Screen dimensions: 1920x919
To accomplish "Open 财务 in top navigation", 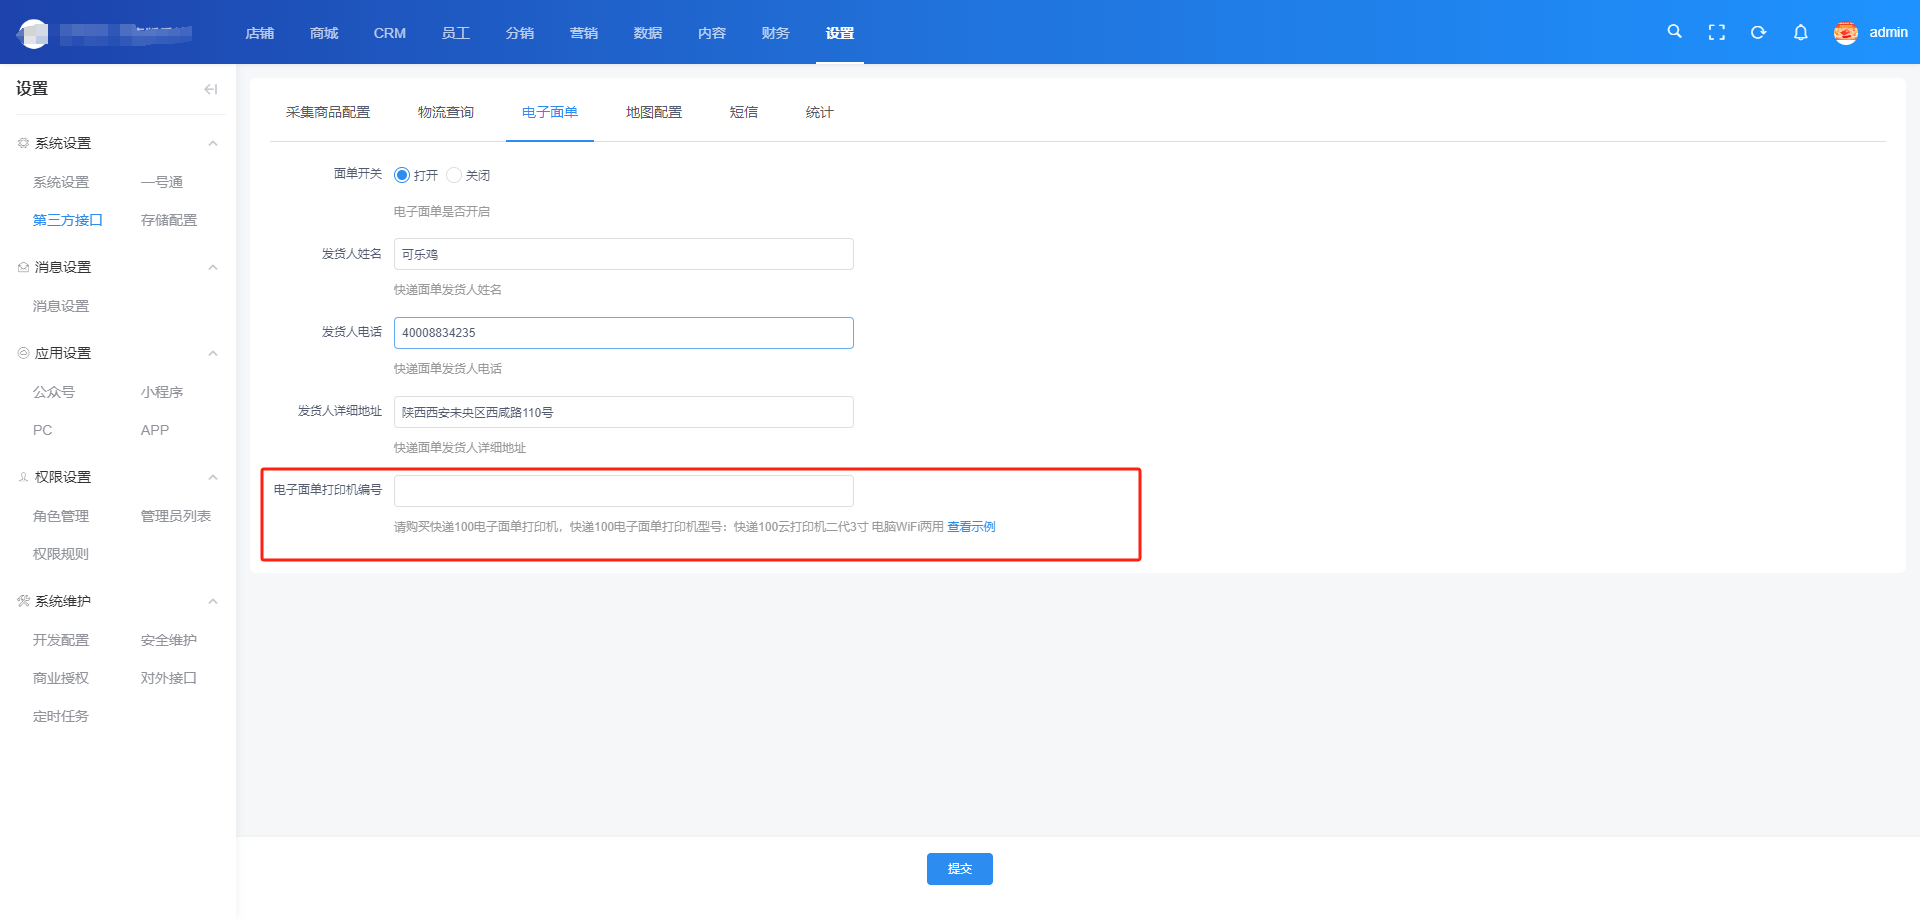I will click(x=776, y=33).
